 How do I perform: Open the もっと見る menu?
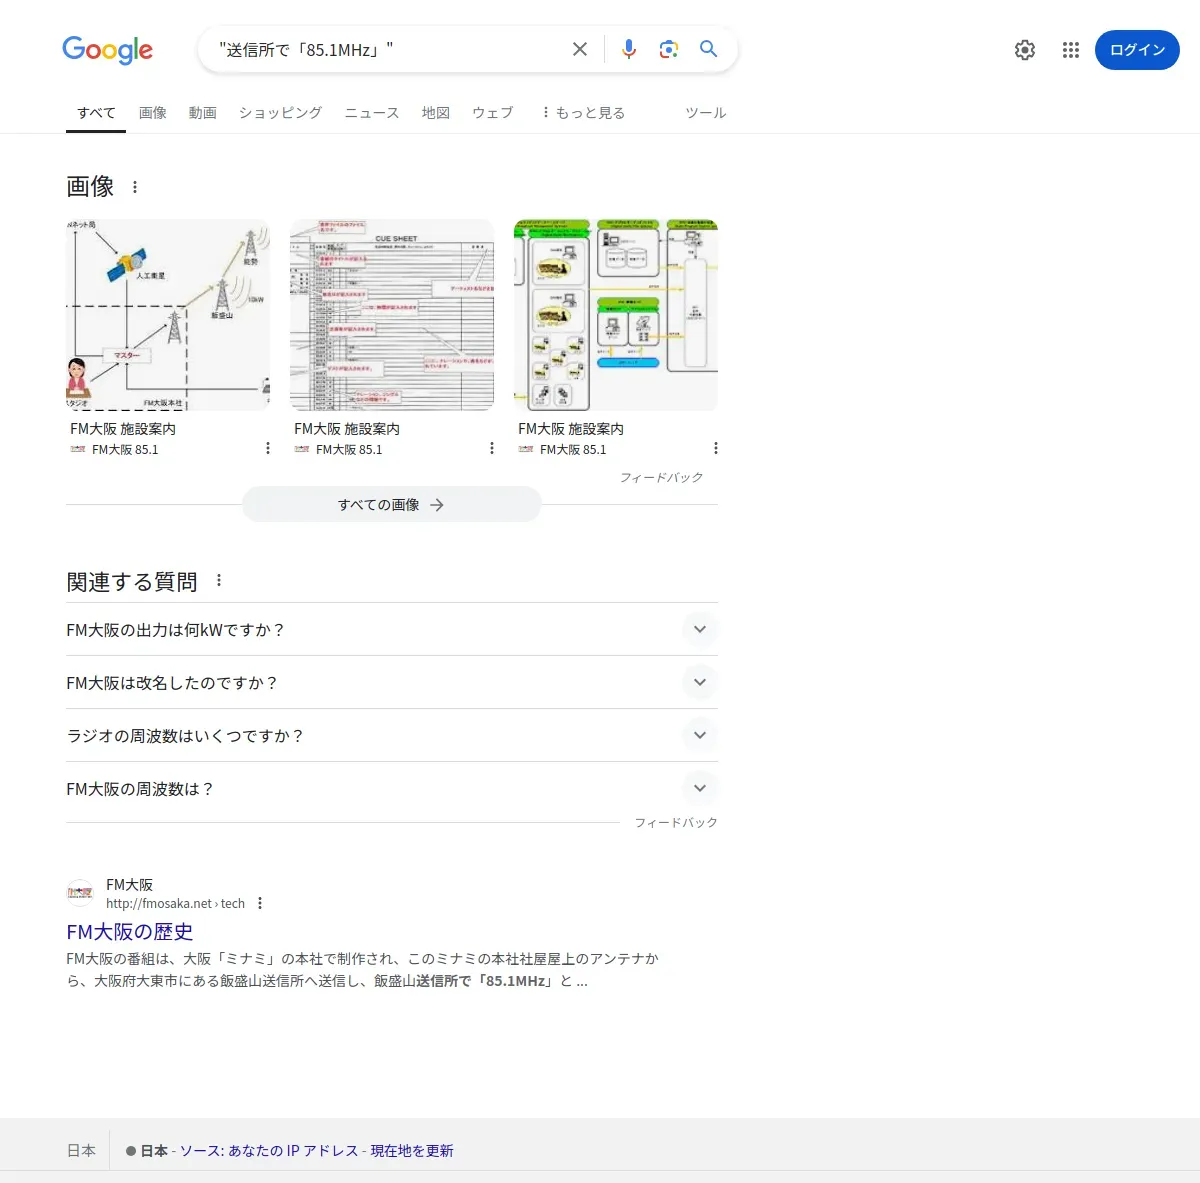(584, 113)
